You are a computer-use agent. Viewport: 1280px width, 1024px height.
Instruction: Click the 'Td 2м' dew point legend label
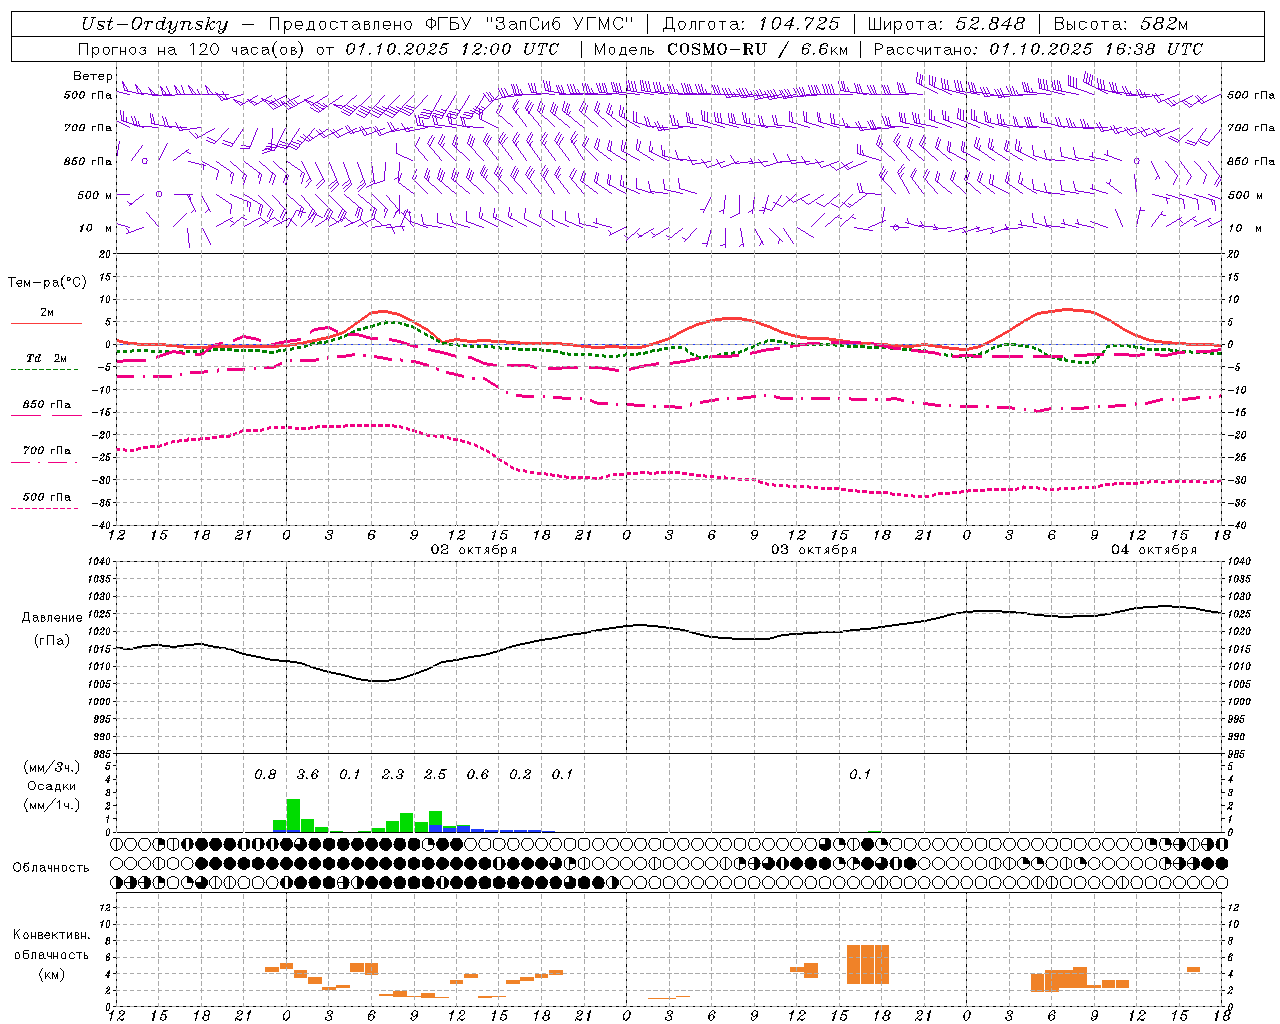click(47, 358)
